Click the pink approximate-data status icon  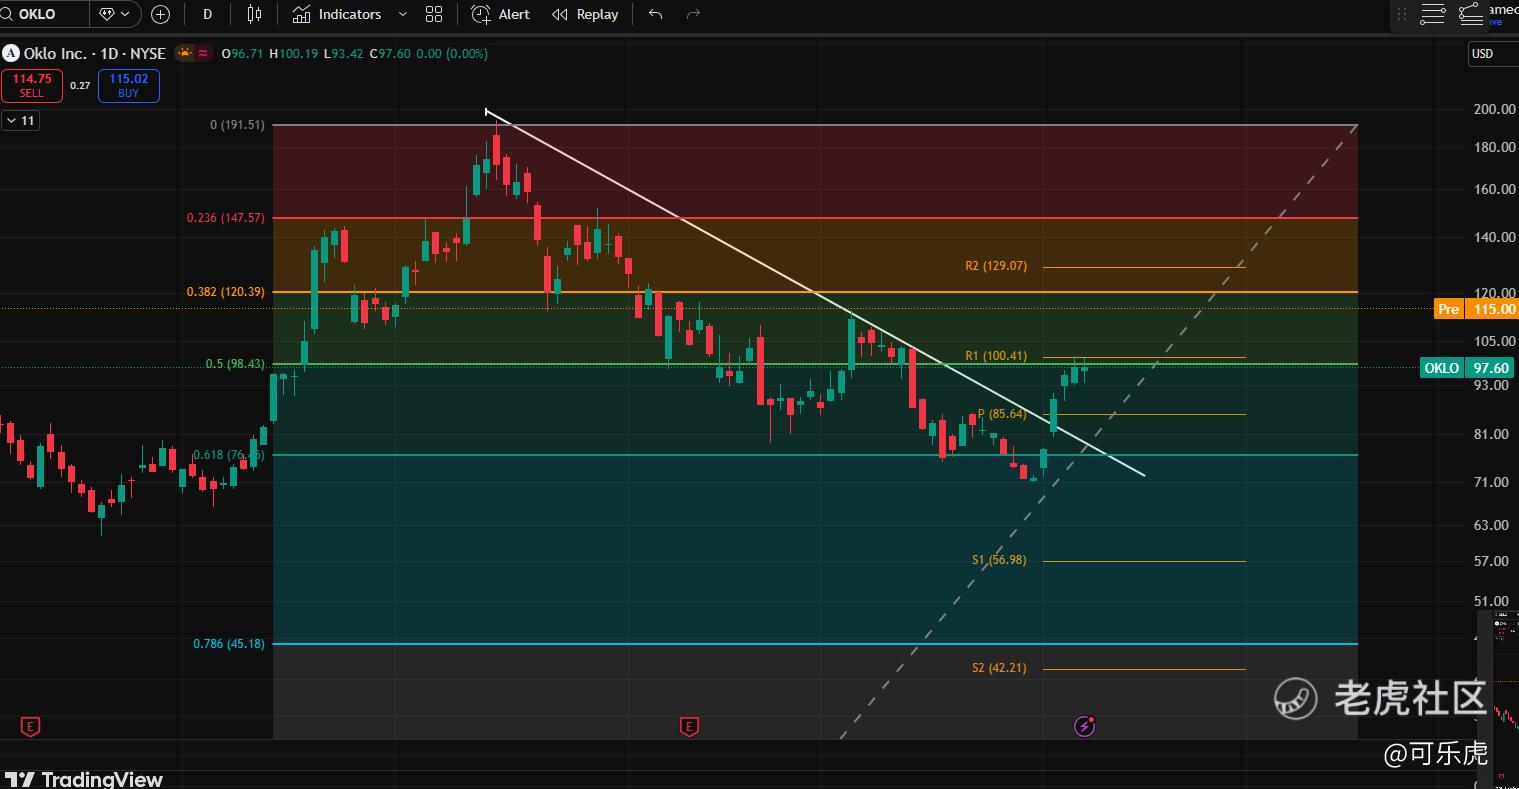(203, 53)
